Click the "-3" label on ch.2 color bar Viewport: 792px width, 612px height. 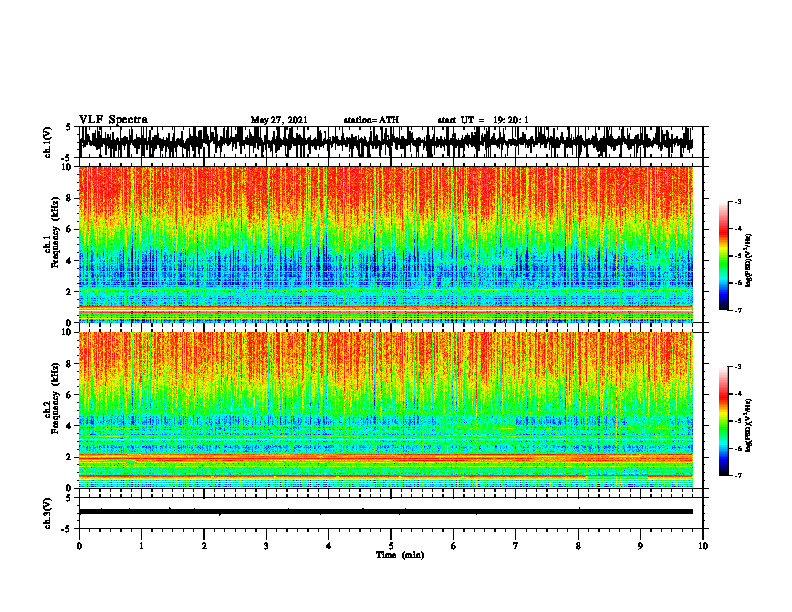click(x=737, y=367)
